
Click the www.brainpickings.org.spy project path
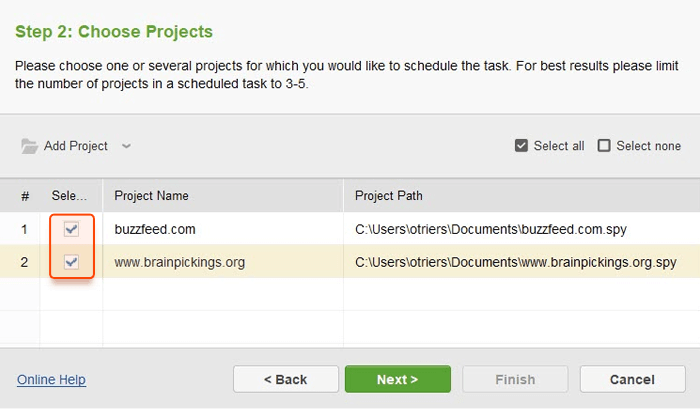pos(516,262)
